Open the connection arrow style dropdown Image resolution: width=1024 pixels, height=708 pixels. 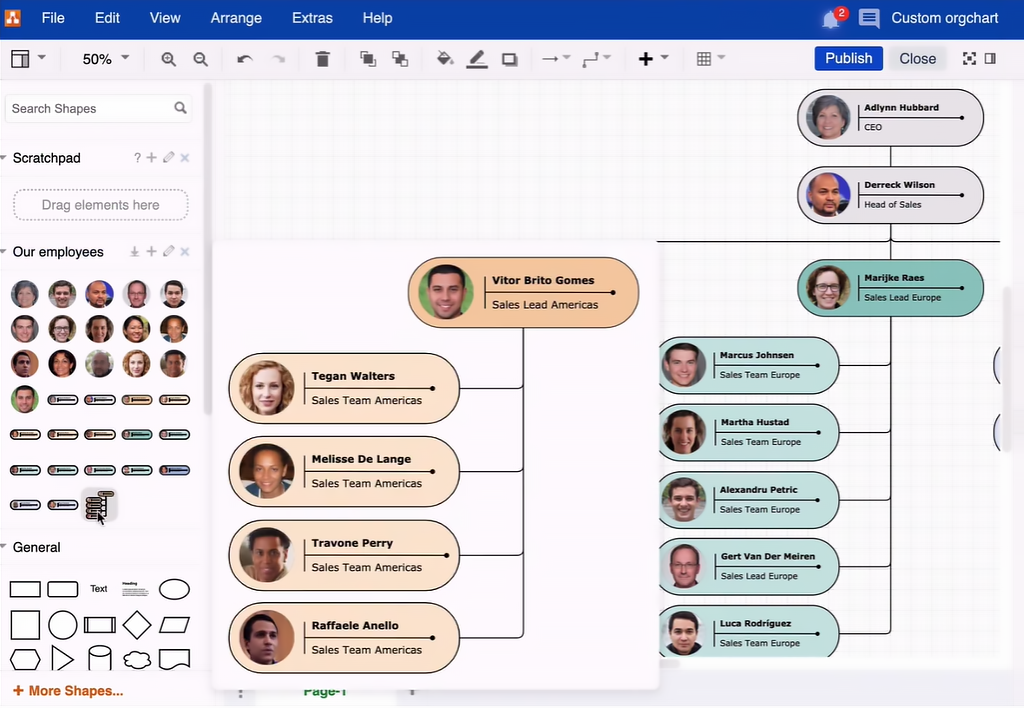click(556, 59)
